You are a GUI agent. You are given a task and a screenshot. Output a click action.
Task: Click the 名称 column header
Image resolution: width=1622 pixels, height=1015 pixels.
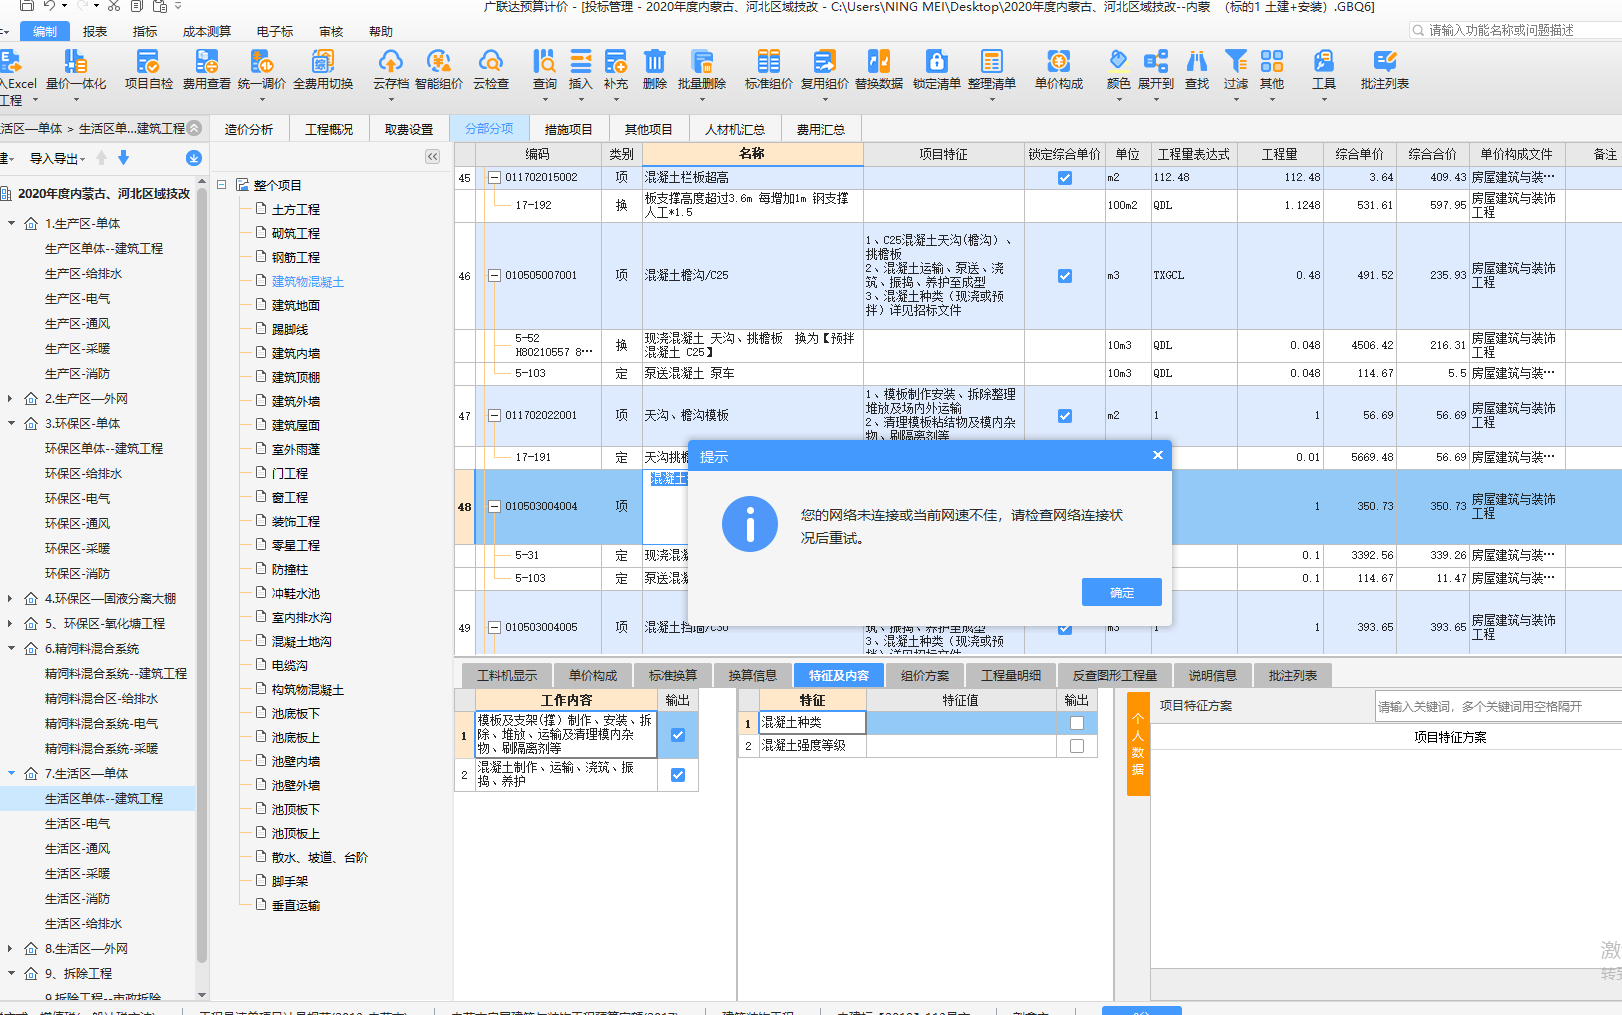tap(752, 154)
